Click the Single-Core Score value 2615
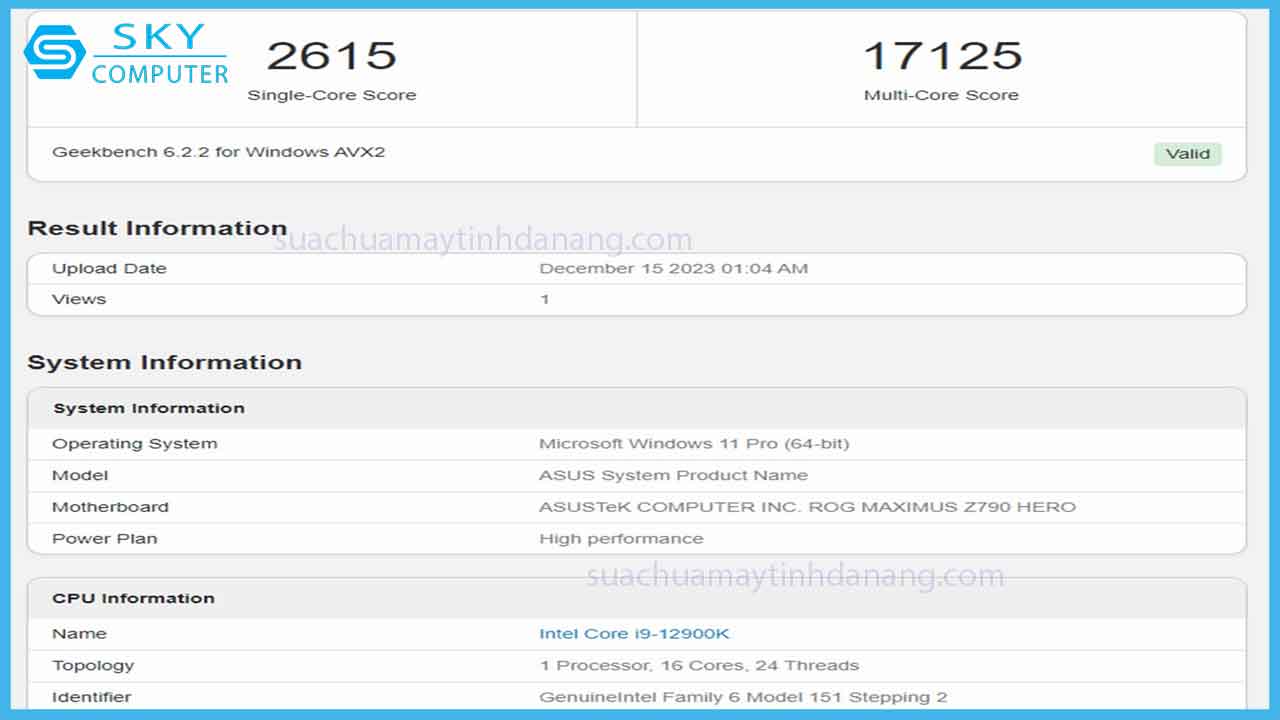Image resolution: width=1280 pixels, height=720 pixels. tap(332, 55)
